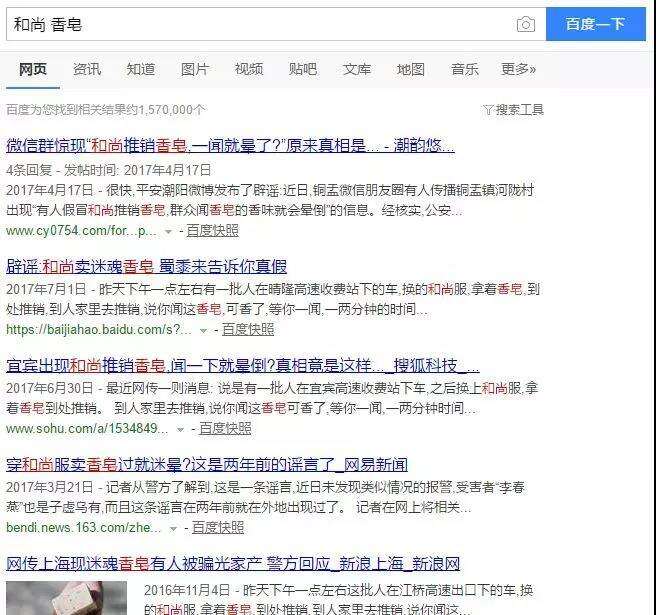This screenshot has width=656, height=615.
Task: Expand dropdown arrow next to baijiahao.baidu.com result
Action: click(204, 331)
